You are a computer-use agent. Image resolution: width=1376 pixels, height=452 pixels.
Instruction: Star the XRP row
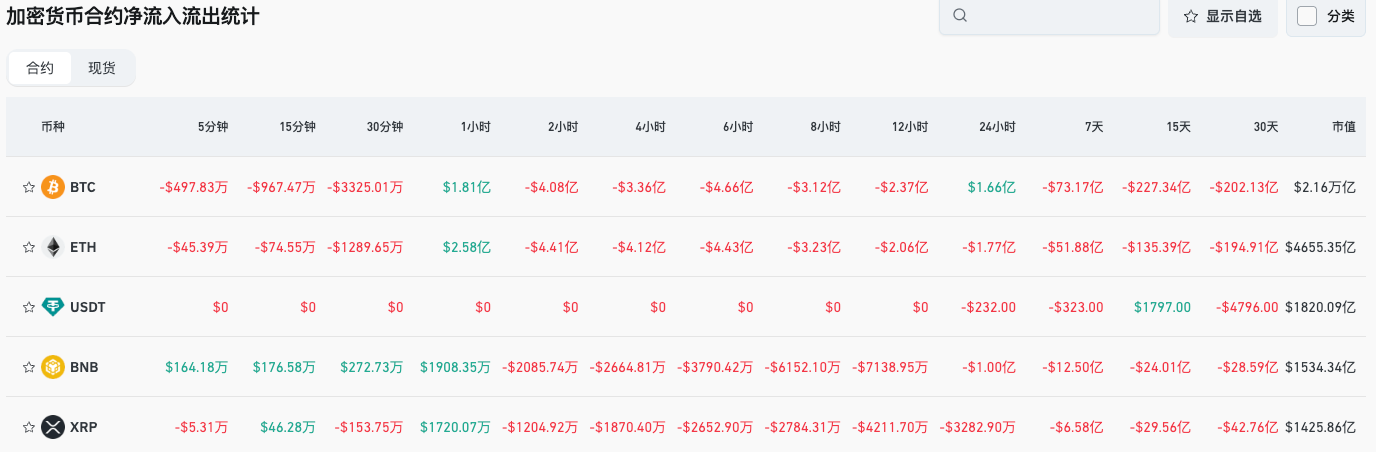(x=29, y=427)
